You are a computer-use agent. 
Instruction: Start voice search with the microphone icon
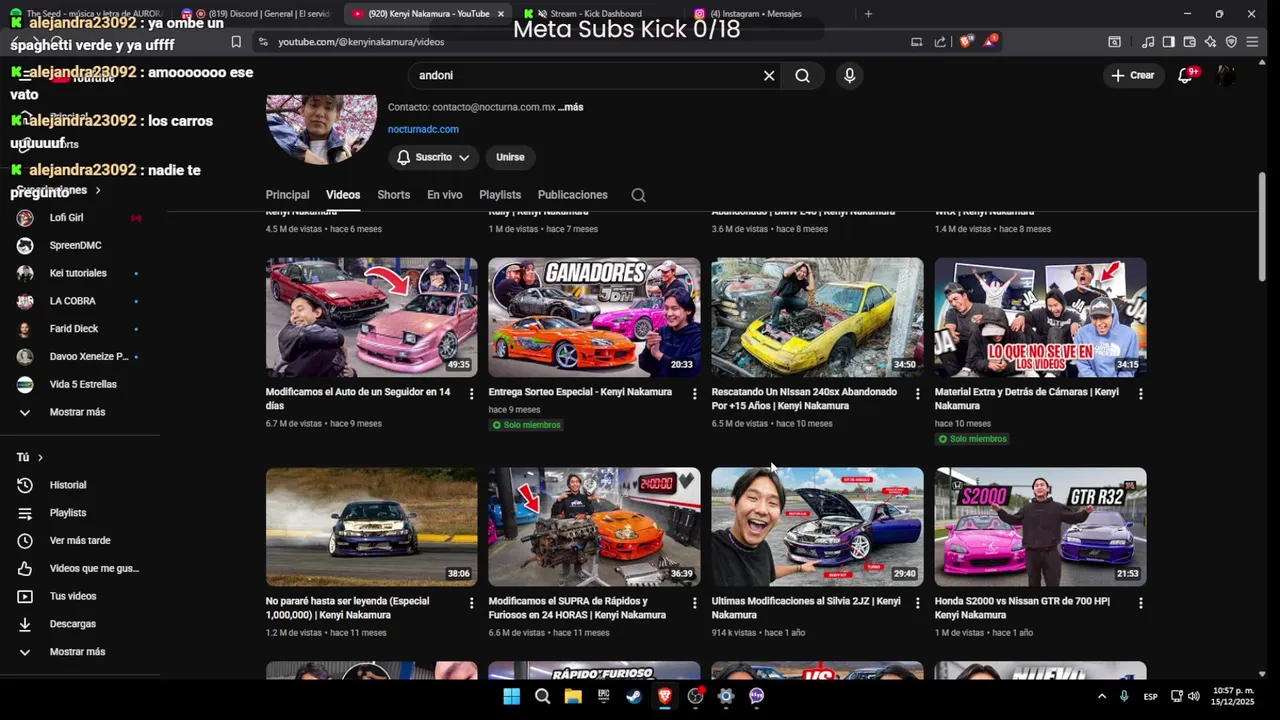pos(849,75)
